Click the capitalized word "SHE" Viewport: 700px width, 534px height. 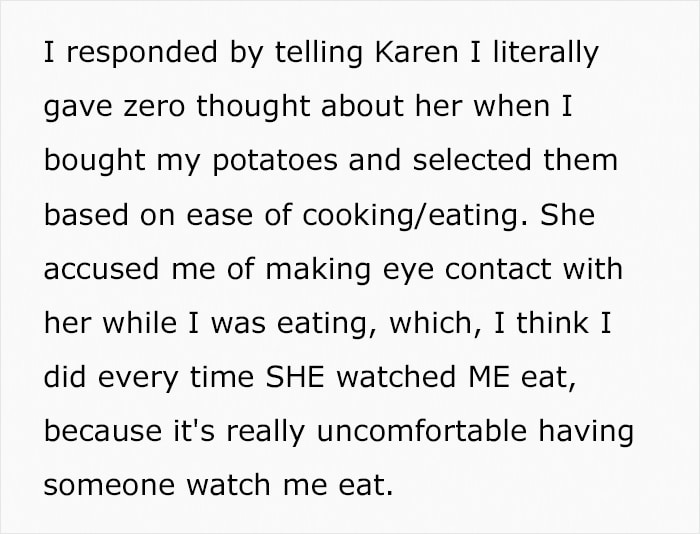point(294,377)
